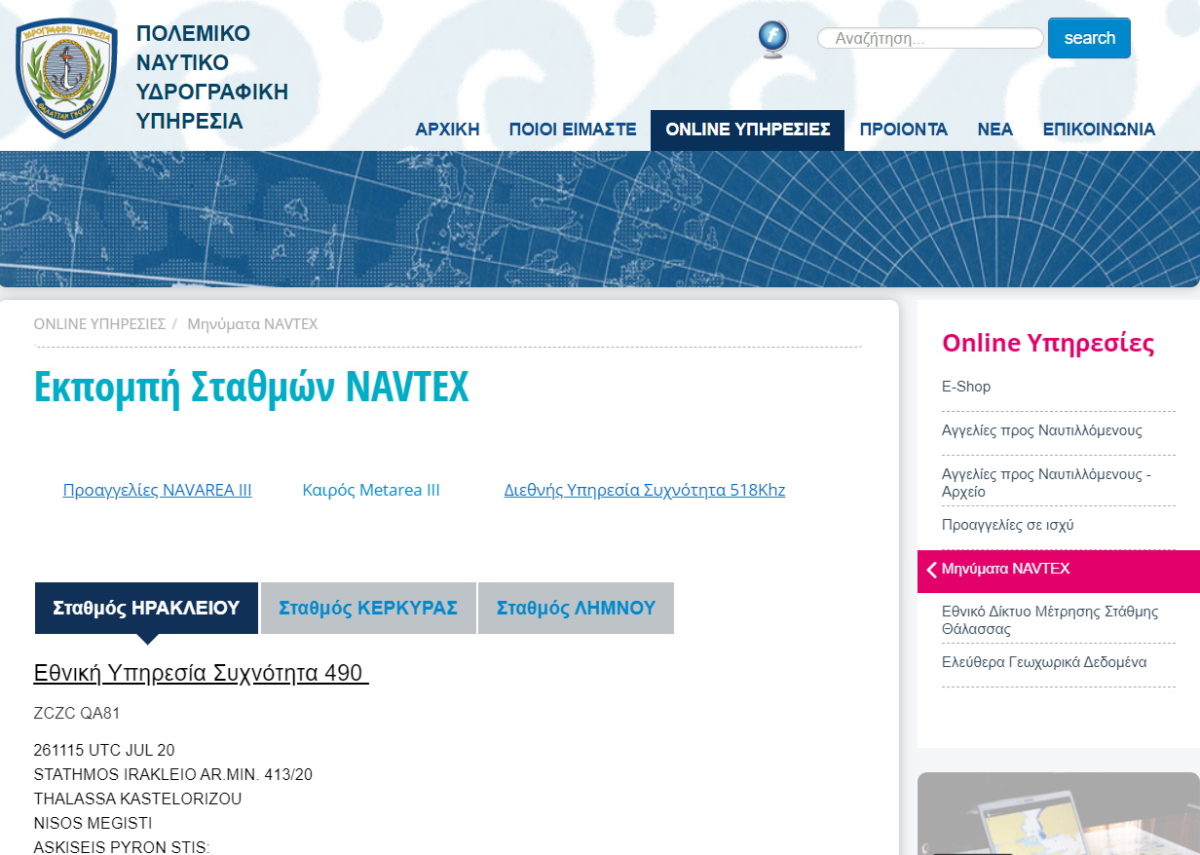Click the laptop image thumbnail in sidebar

tap(1057, 813)
